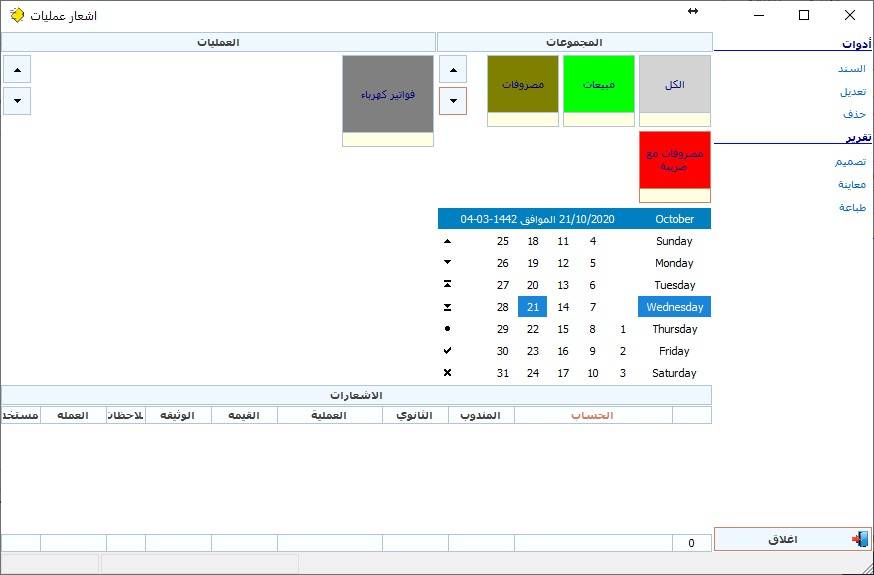Image resolution: width=874 pixels, height=575 pixels.
Task: Click the double-headed arrow icon in title bar
Action: [693, 11]
